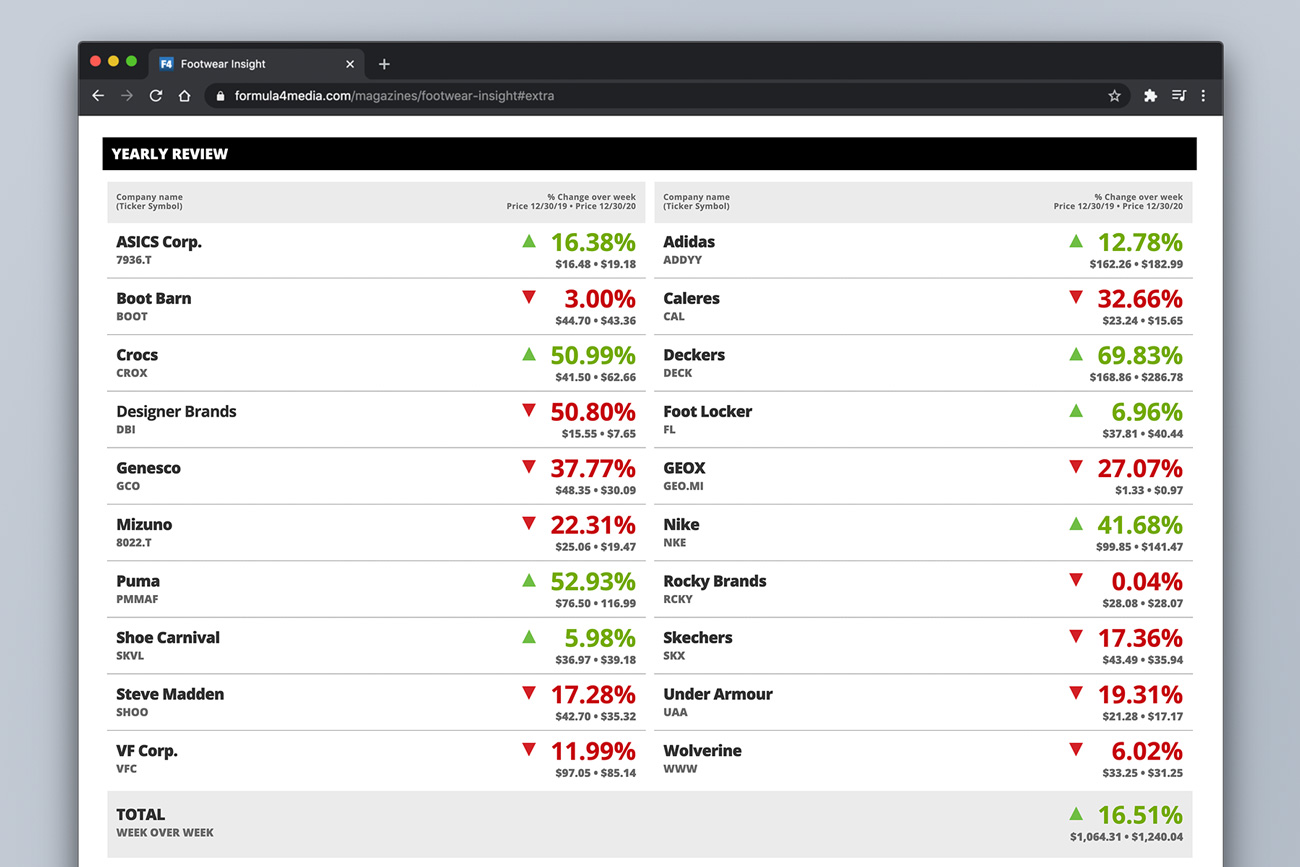Click the TOTAL 16.51% value
Viewport: 1300px width, 867px height.
coord(1140,815)
